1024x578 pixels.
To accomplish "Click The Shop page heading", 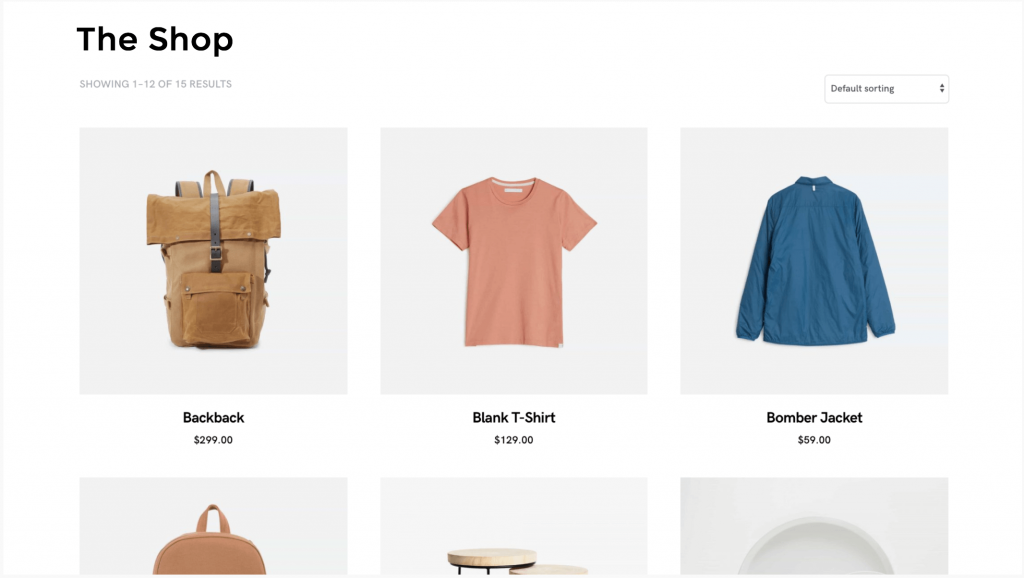I will pyautogui.click(x=155, y=39).
